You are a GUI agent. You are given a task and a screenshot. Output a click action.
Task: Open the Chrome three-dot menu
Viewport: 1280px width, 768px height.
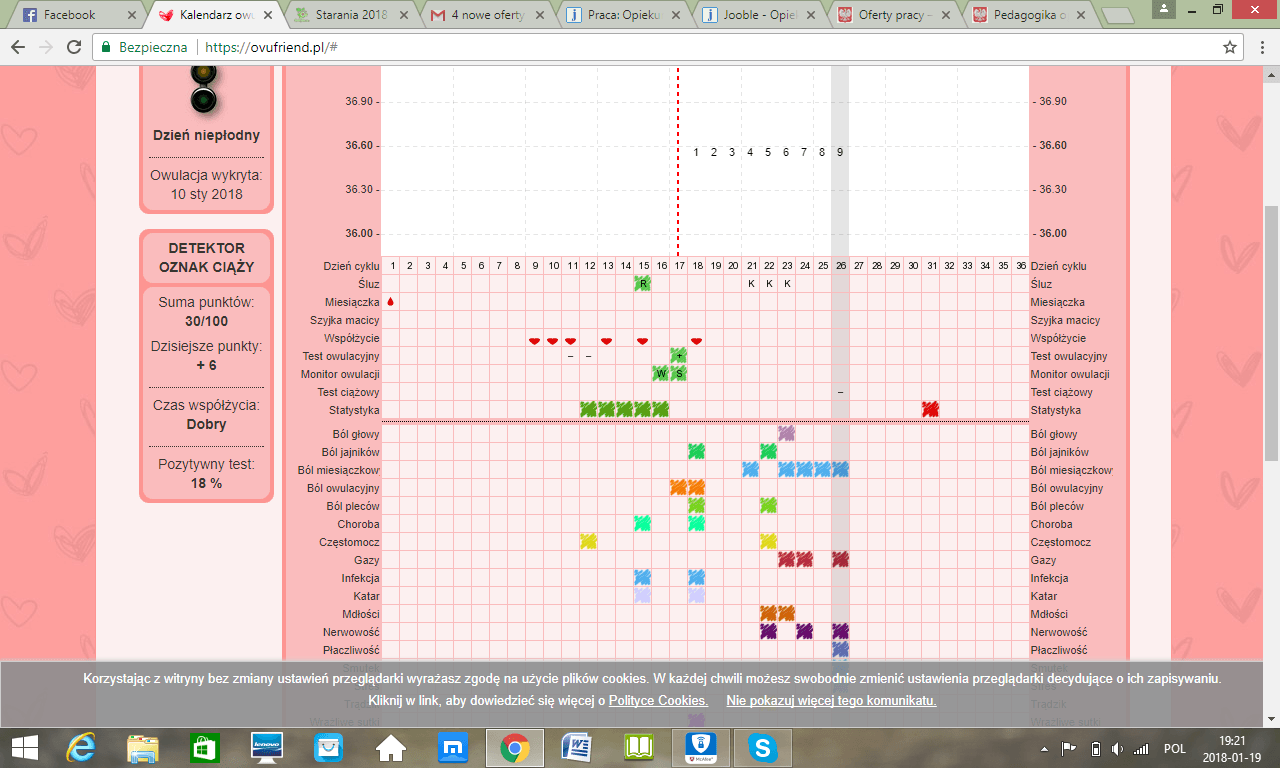(x=1259, y=47)
